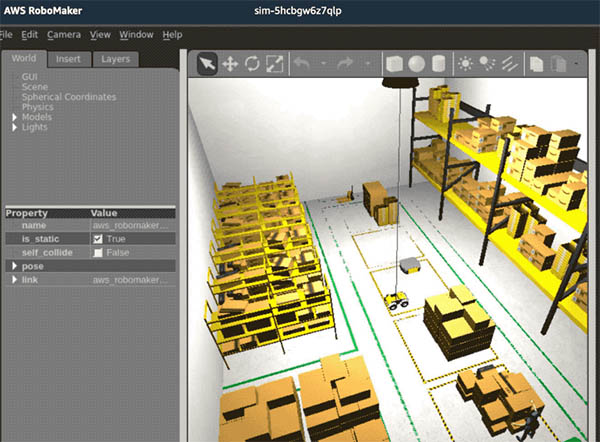Click the Undo arrow
600x442 pixels.
point(302,63)
